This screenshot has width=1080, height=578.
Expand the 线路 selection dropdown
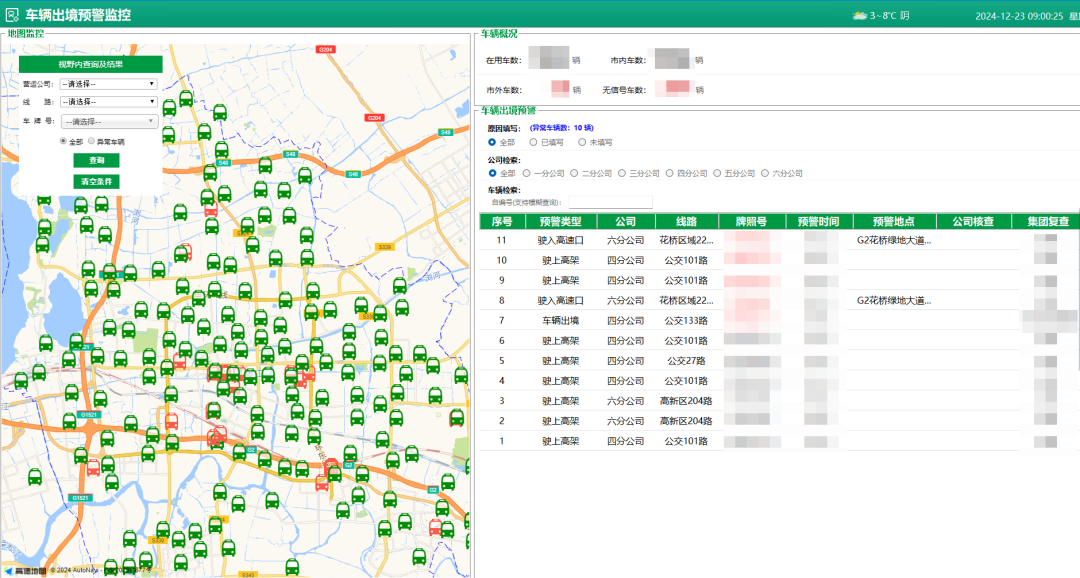[108, 102]
